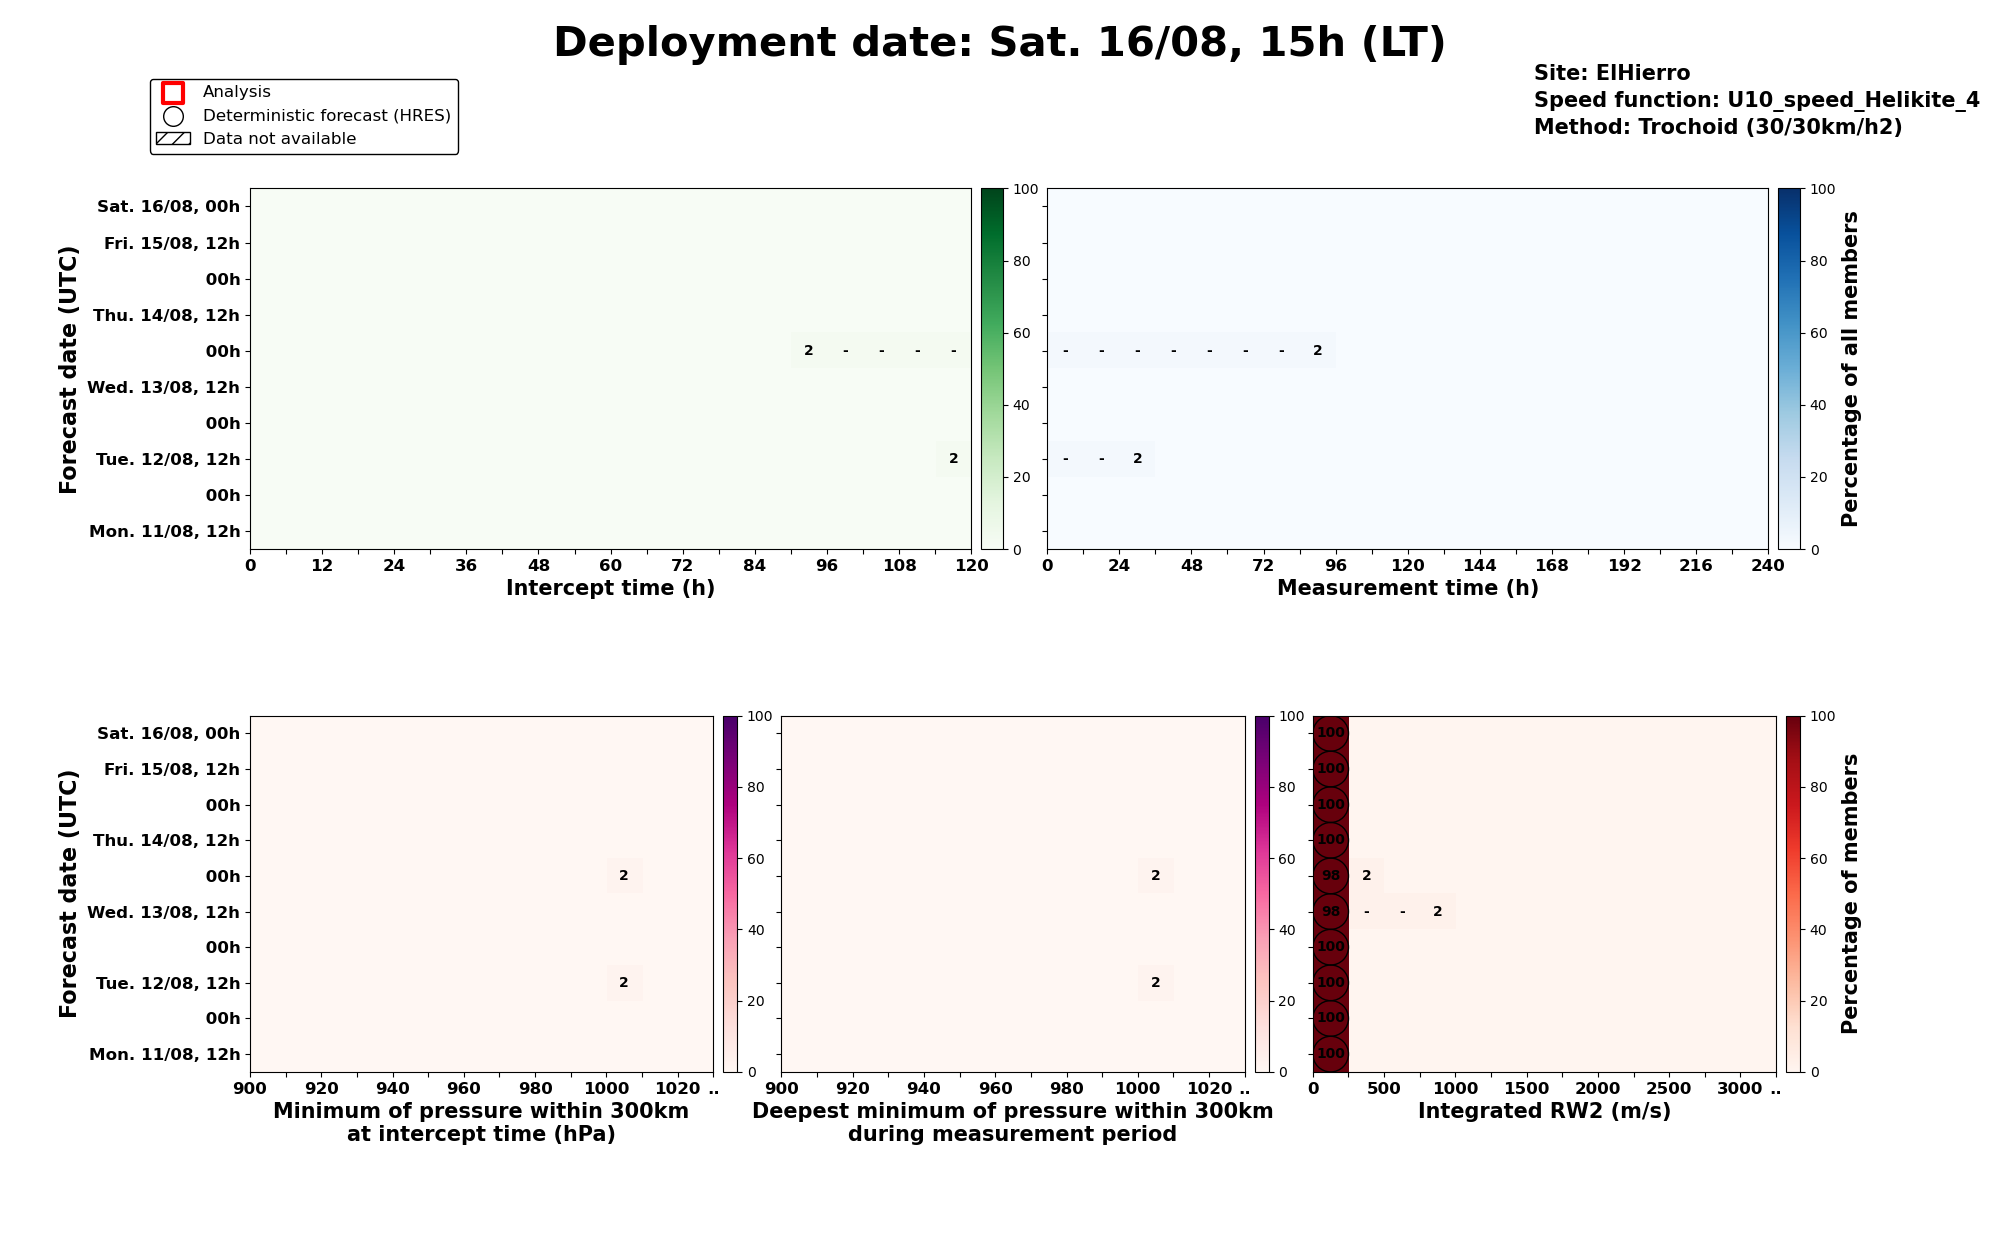Click the bottom panel's 'Mon. 11/08, 12h' tick label

(165, 1054)
